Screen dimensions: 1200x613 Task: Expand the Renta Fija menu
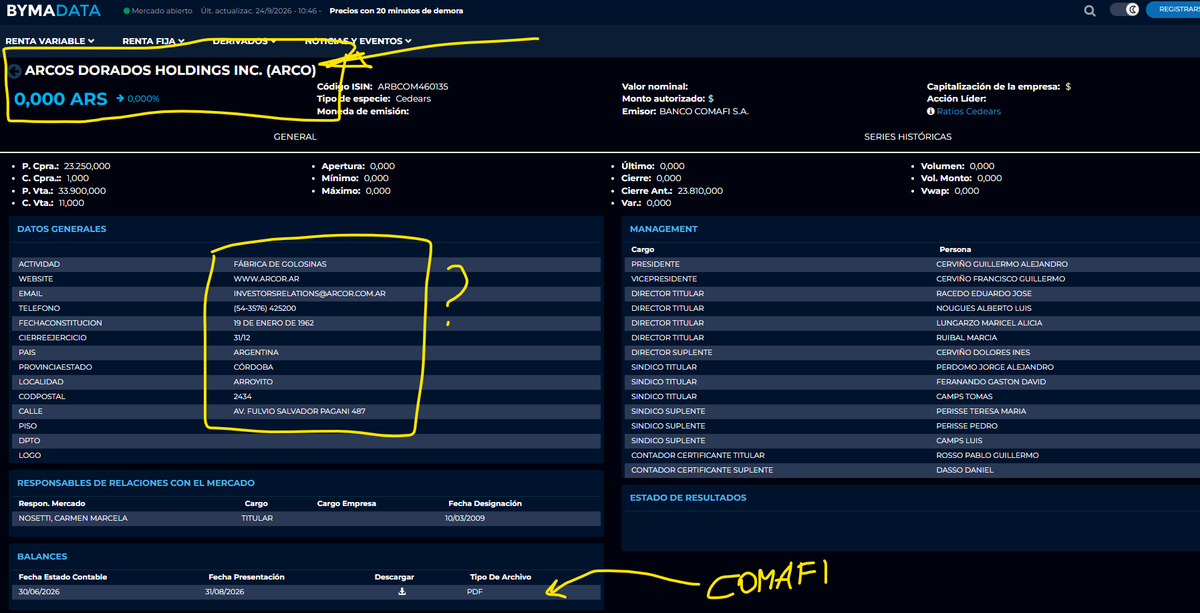pos(153,41)
